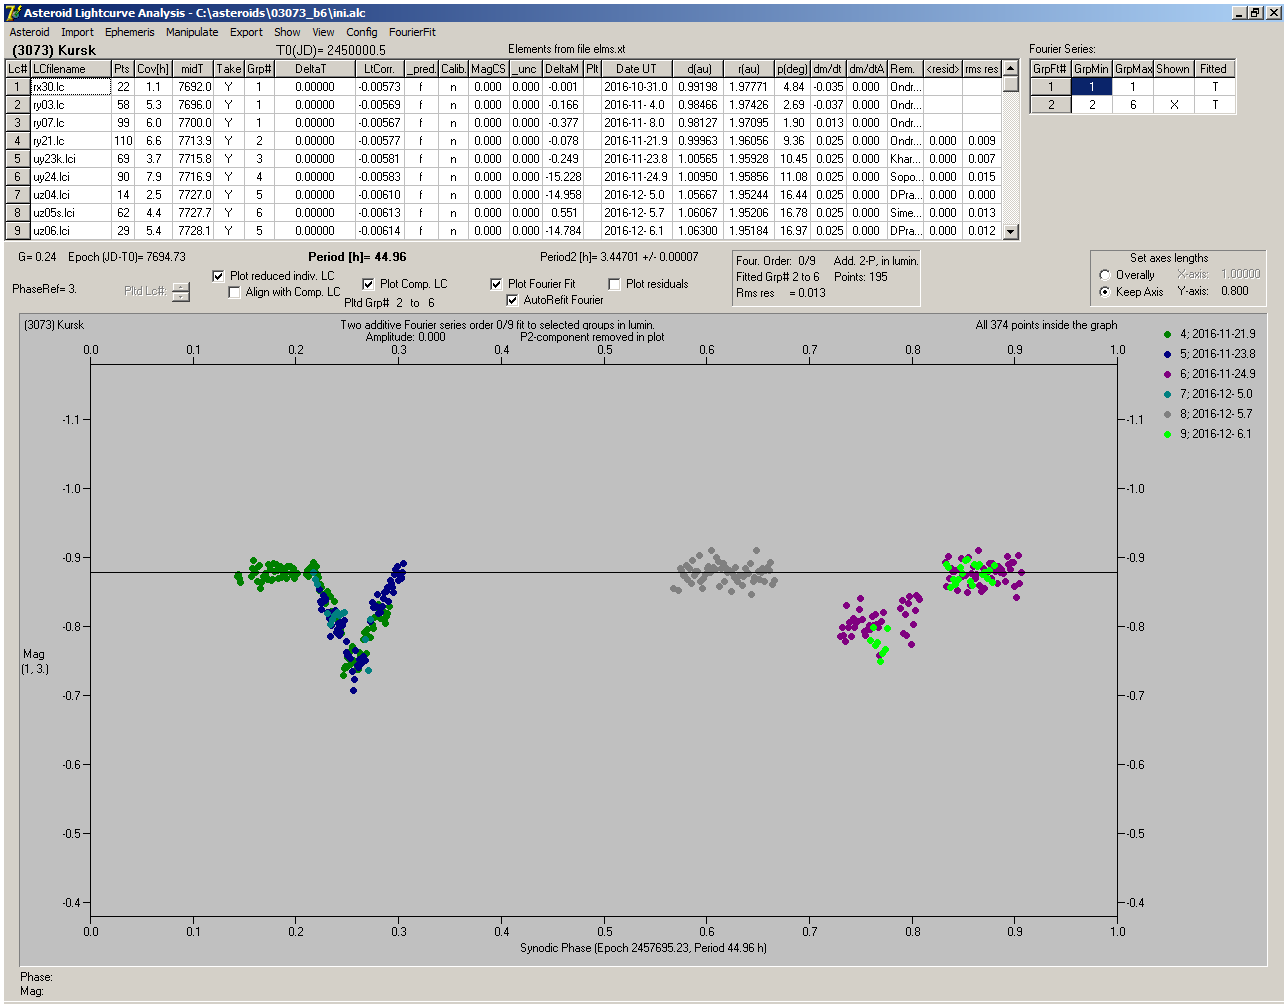The height and width of the screenshot is (1004, 1288).
Task: Click date 2016-10-31.0 in row 1
Action: pos(636,87)
